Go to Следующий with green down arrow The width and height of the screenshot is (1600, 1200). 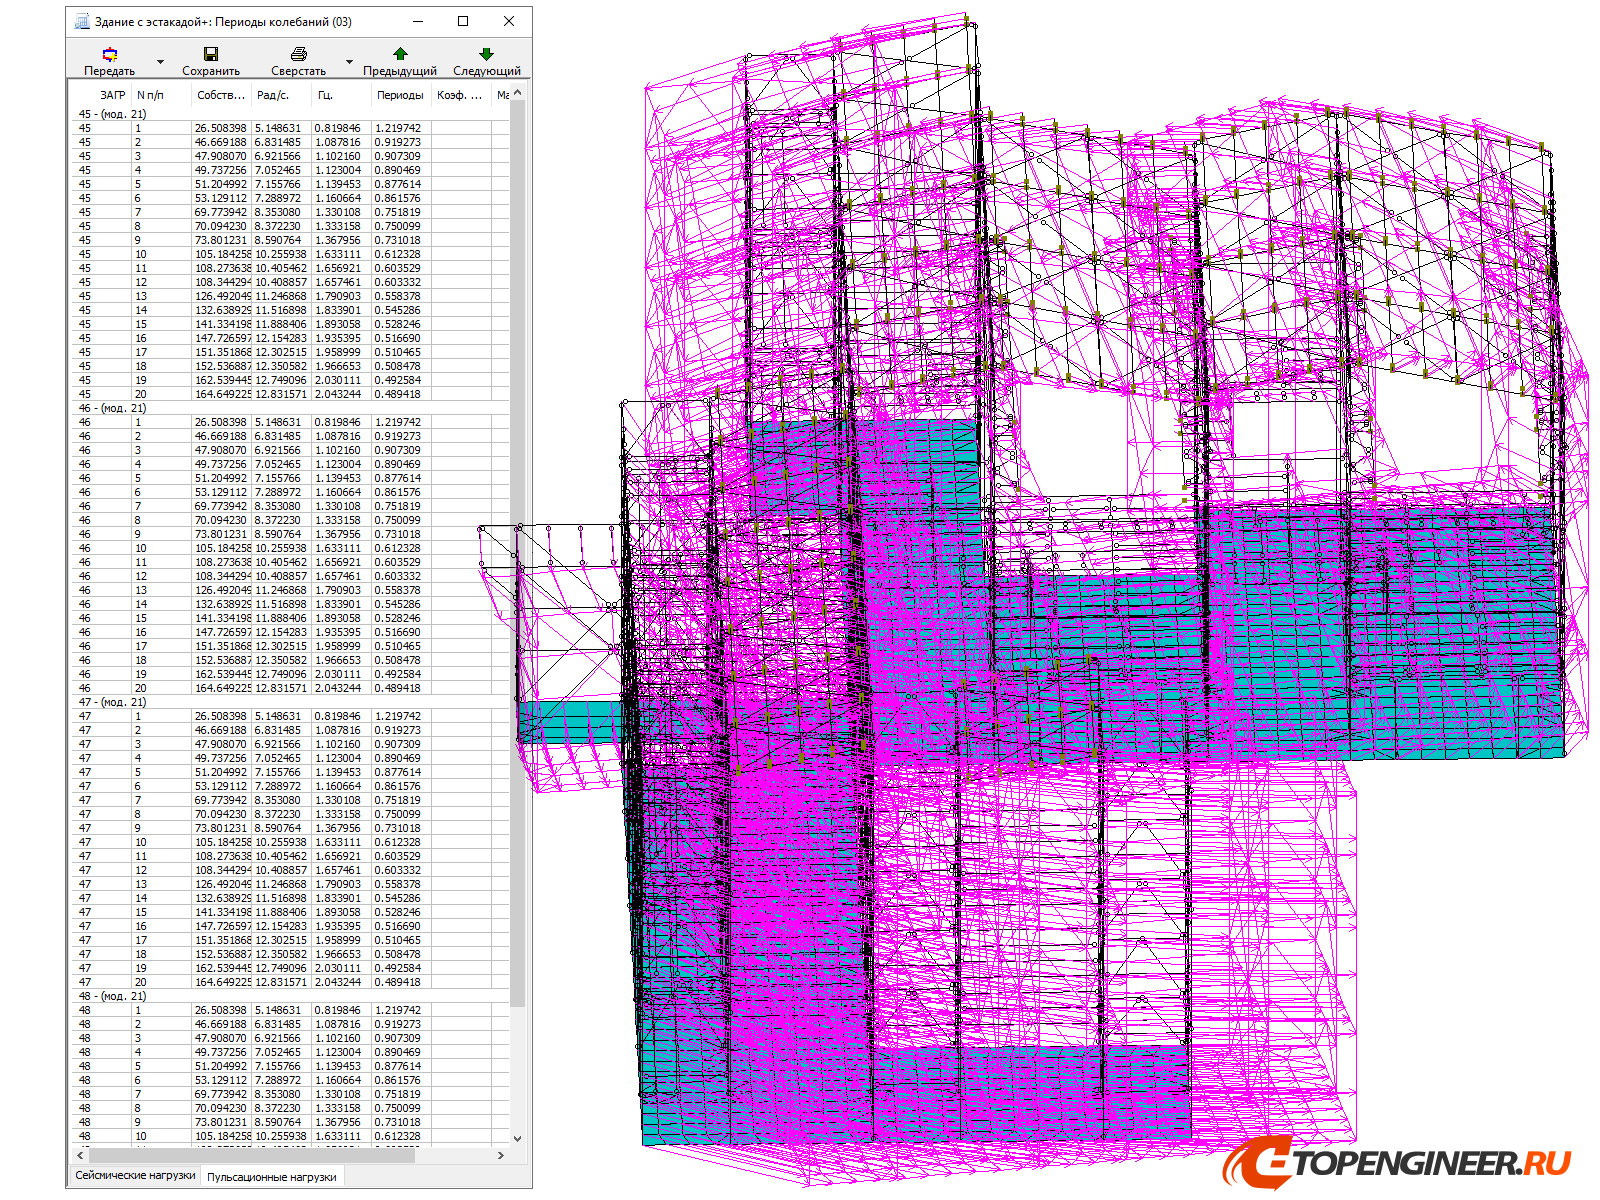click(x=486, y=55)
